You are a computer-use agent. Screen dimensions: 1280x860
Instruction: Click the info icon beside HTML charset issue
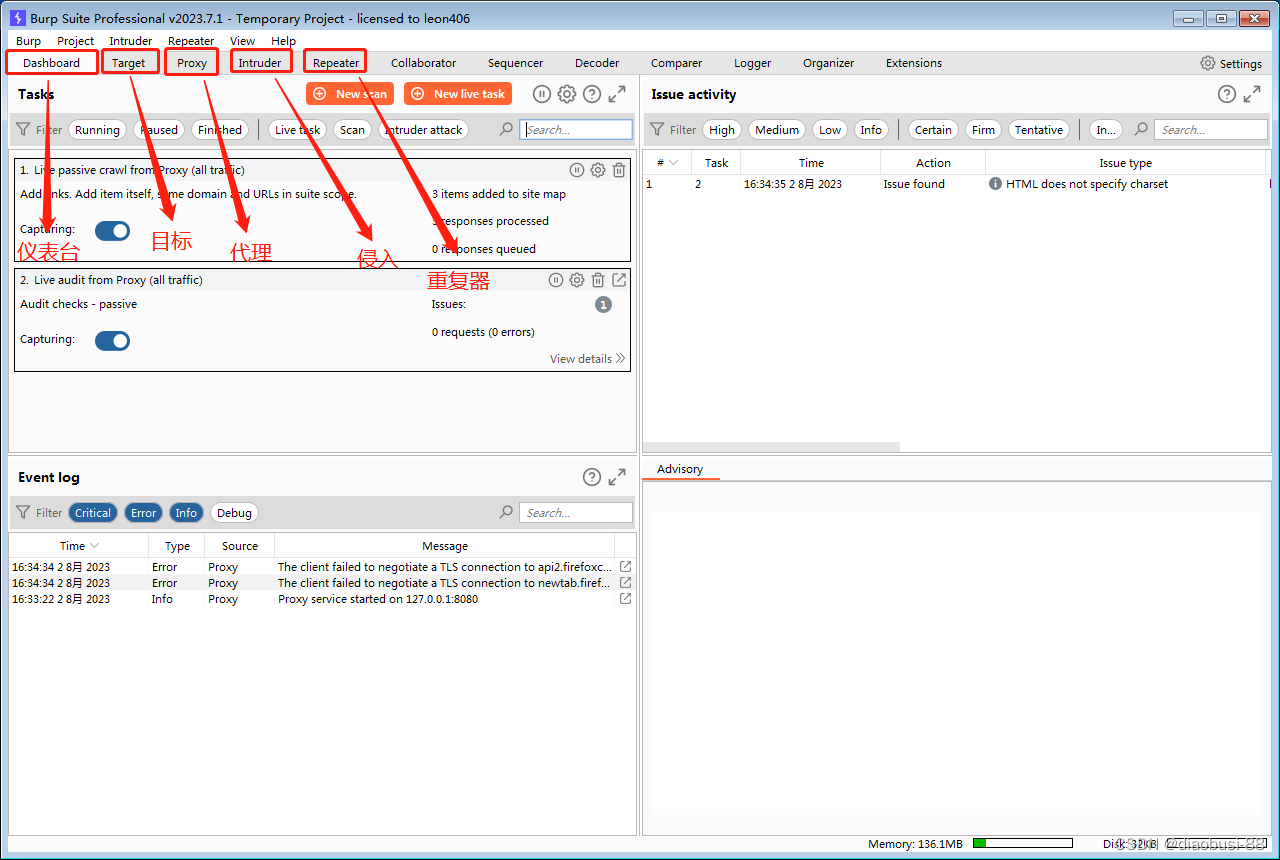click(x=995, y=184)
